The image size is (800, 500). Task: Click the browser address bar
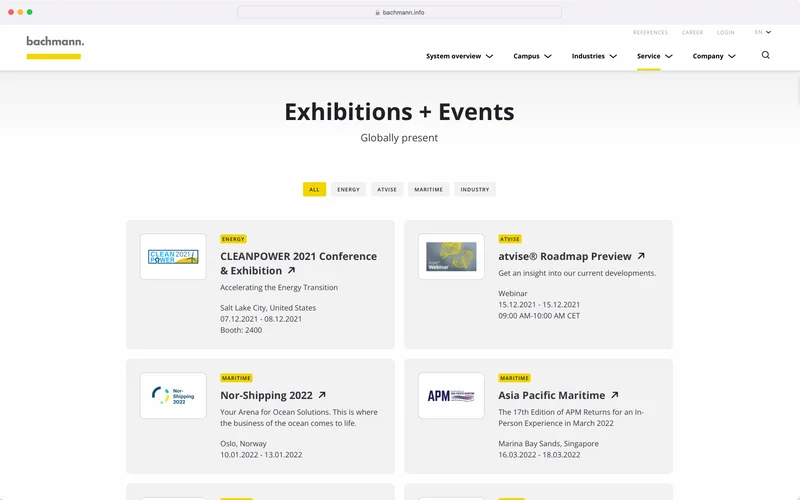click(x=400, y=12)
